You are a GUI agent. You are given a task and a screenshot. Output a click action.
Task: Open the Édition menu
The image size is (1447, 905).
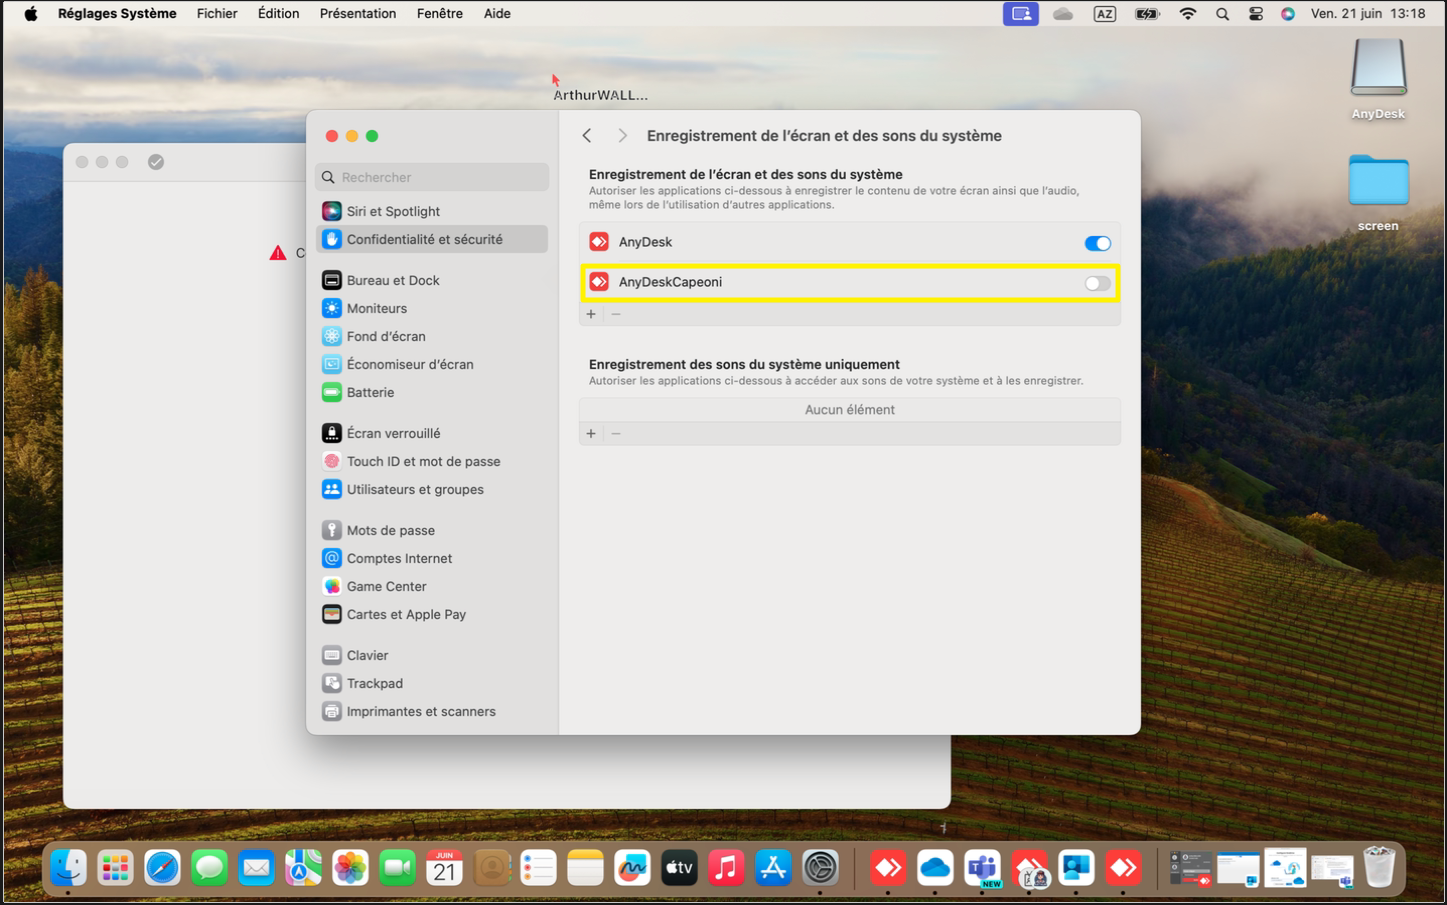coord(278,13)
